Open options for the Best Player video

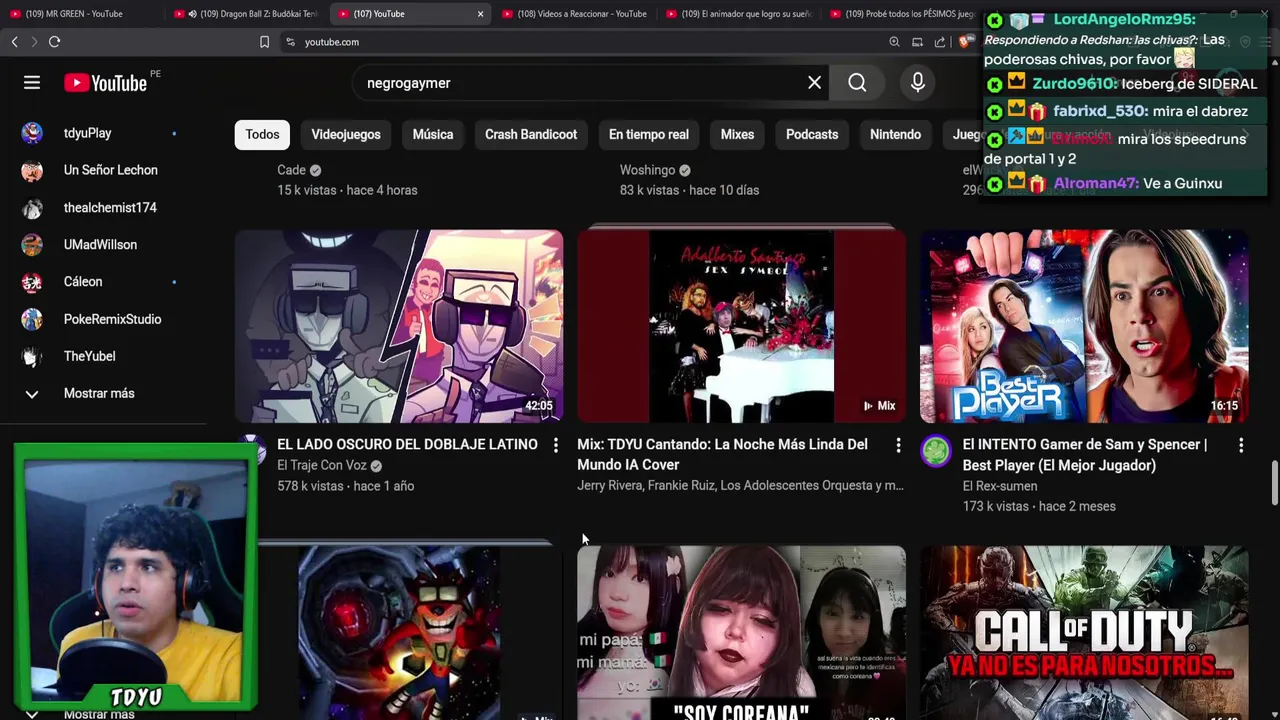tap(1241, 445)
